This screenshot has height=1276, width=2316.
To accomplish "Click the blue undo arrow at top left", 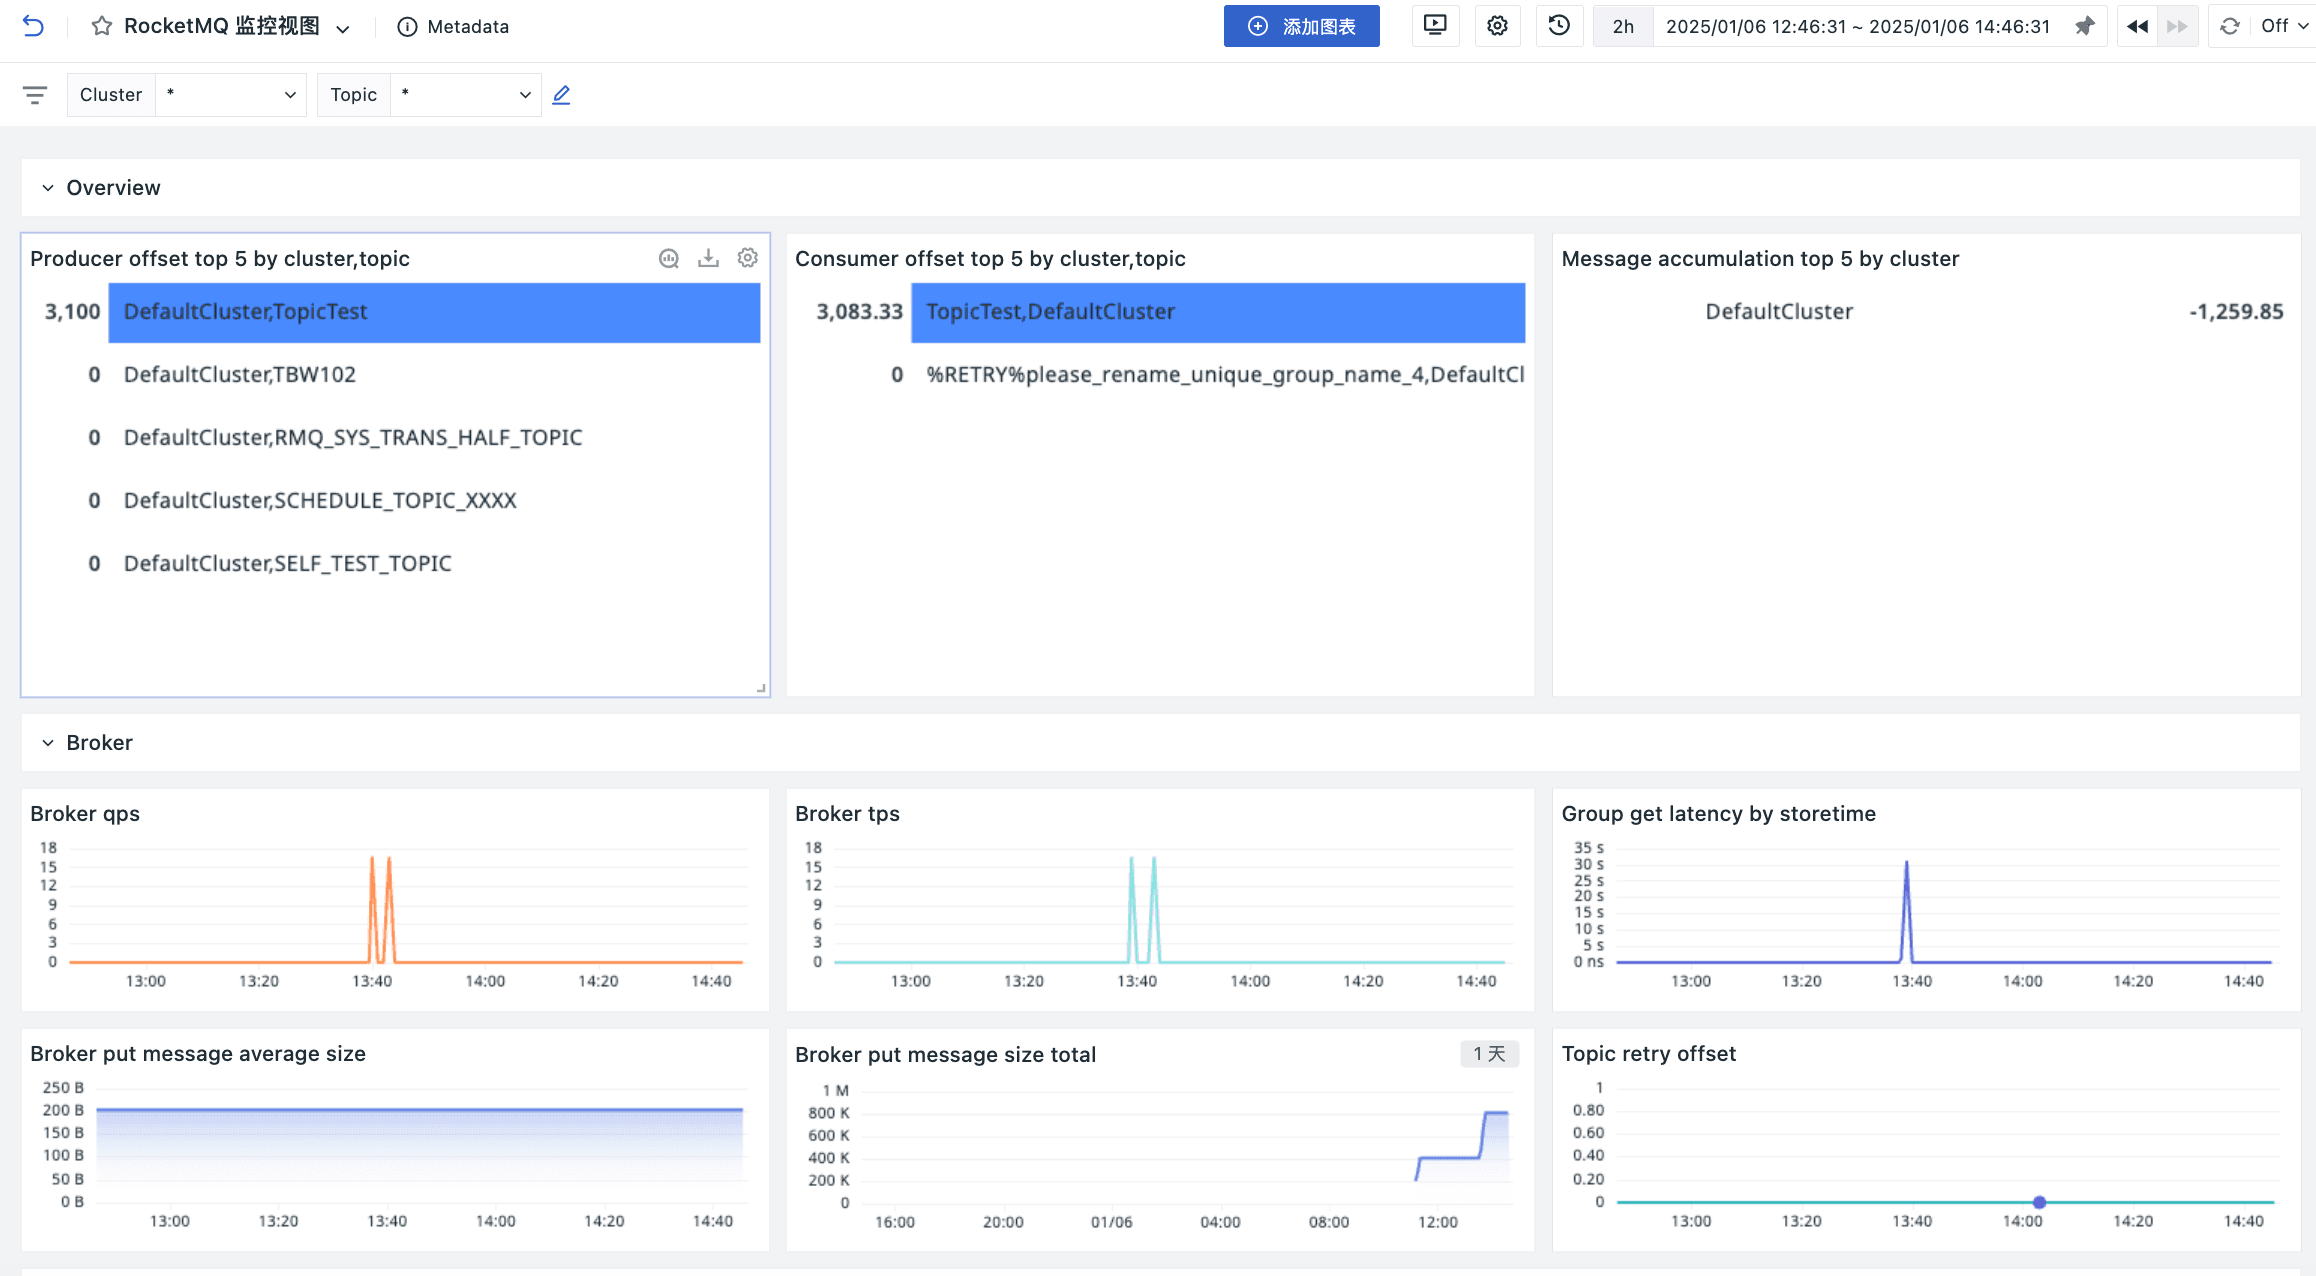I will click(x=33, y=26).
